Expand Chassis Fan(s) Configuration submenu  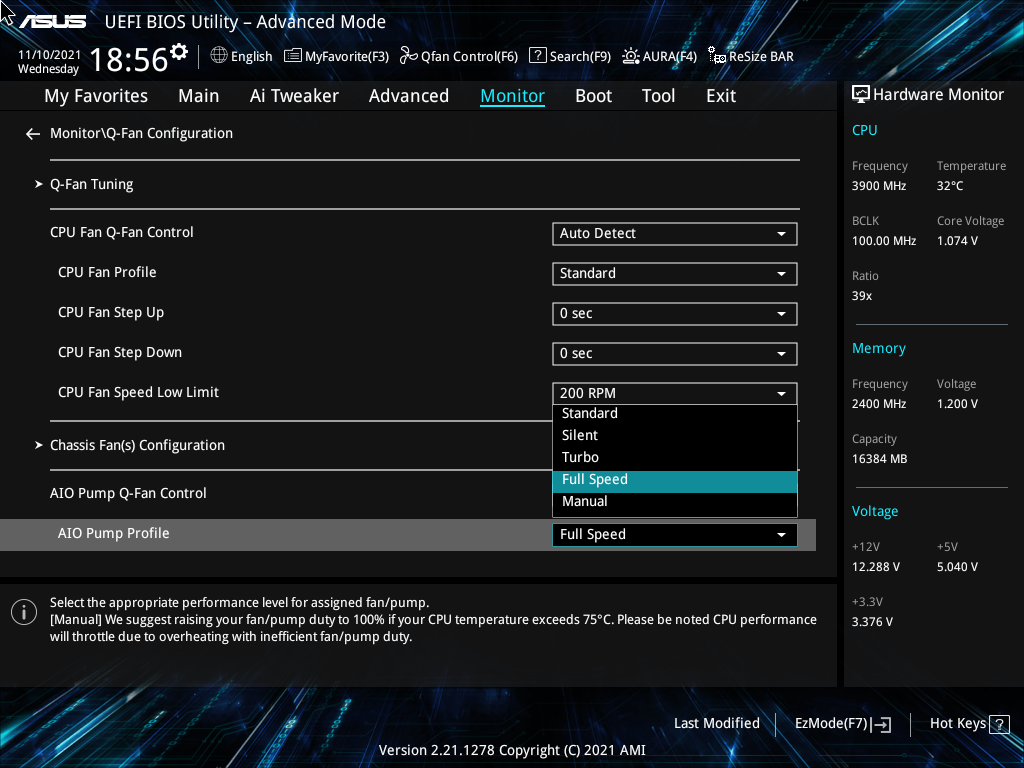click(x=137, y=445)
